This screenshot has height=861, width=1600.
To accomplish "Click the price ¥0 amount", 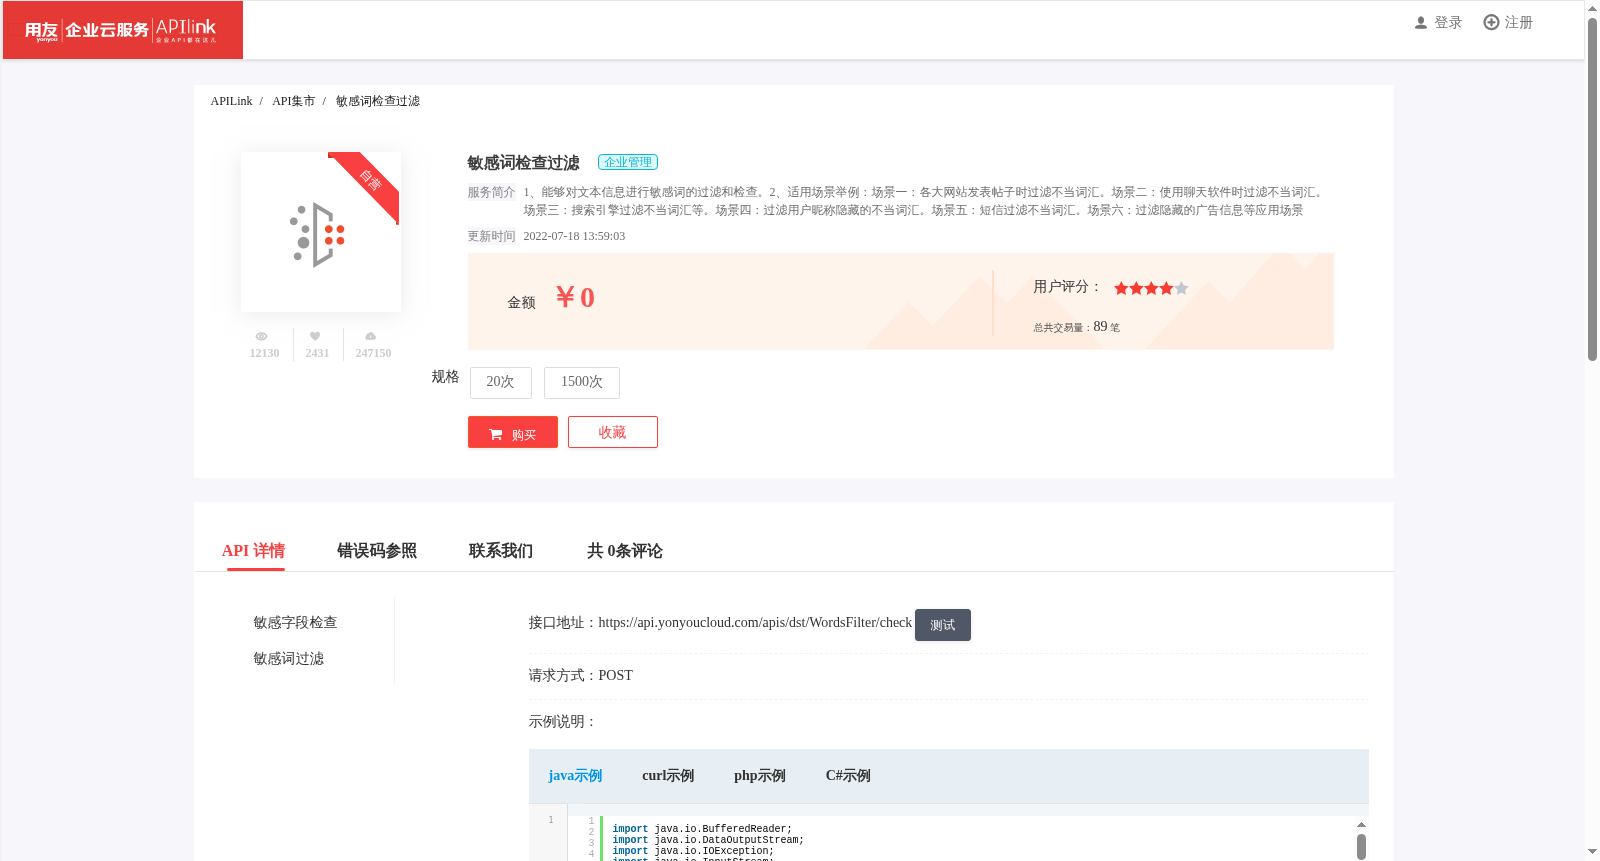I will click(x=575, y=298).
